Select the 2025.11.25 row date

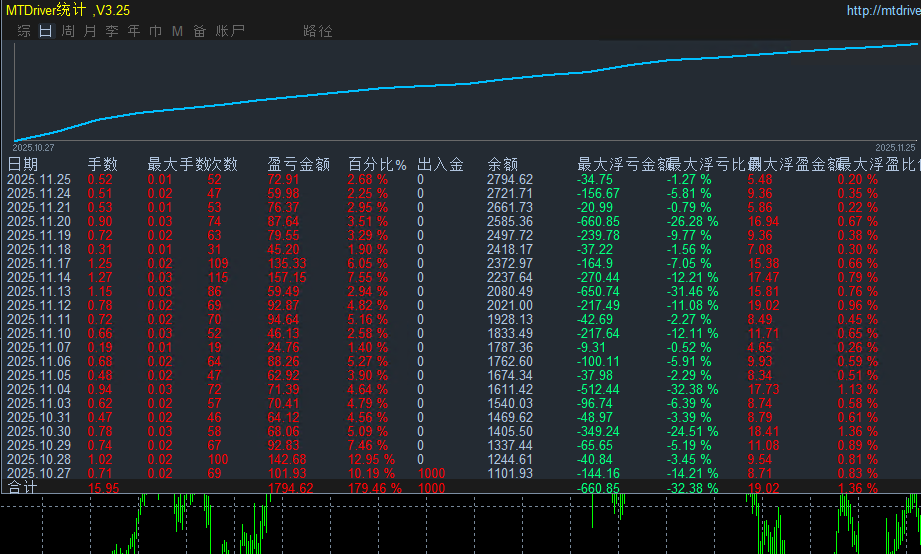point(39,179)
